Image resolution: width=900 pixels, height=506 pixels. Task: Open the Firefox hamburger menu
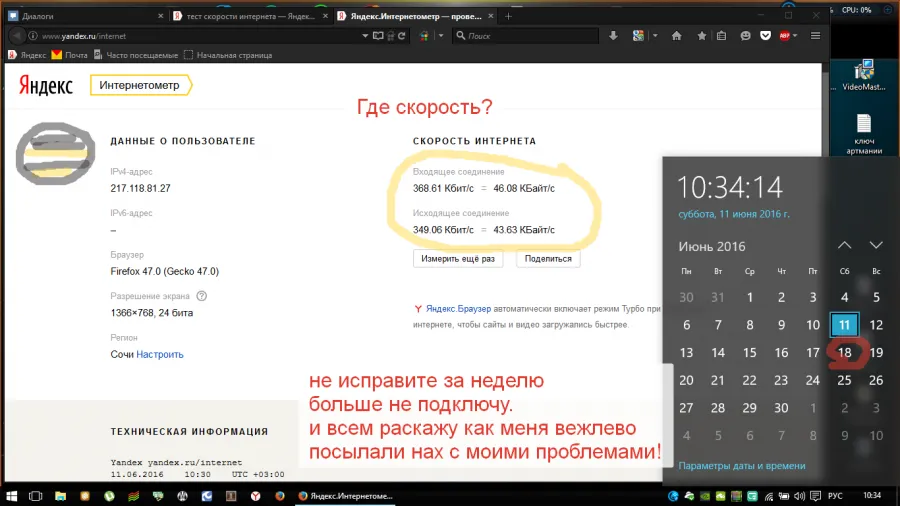815,36
